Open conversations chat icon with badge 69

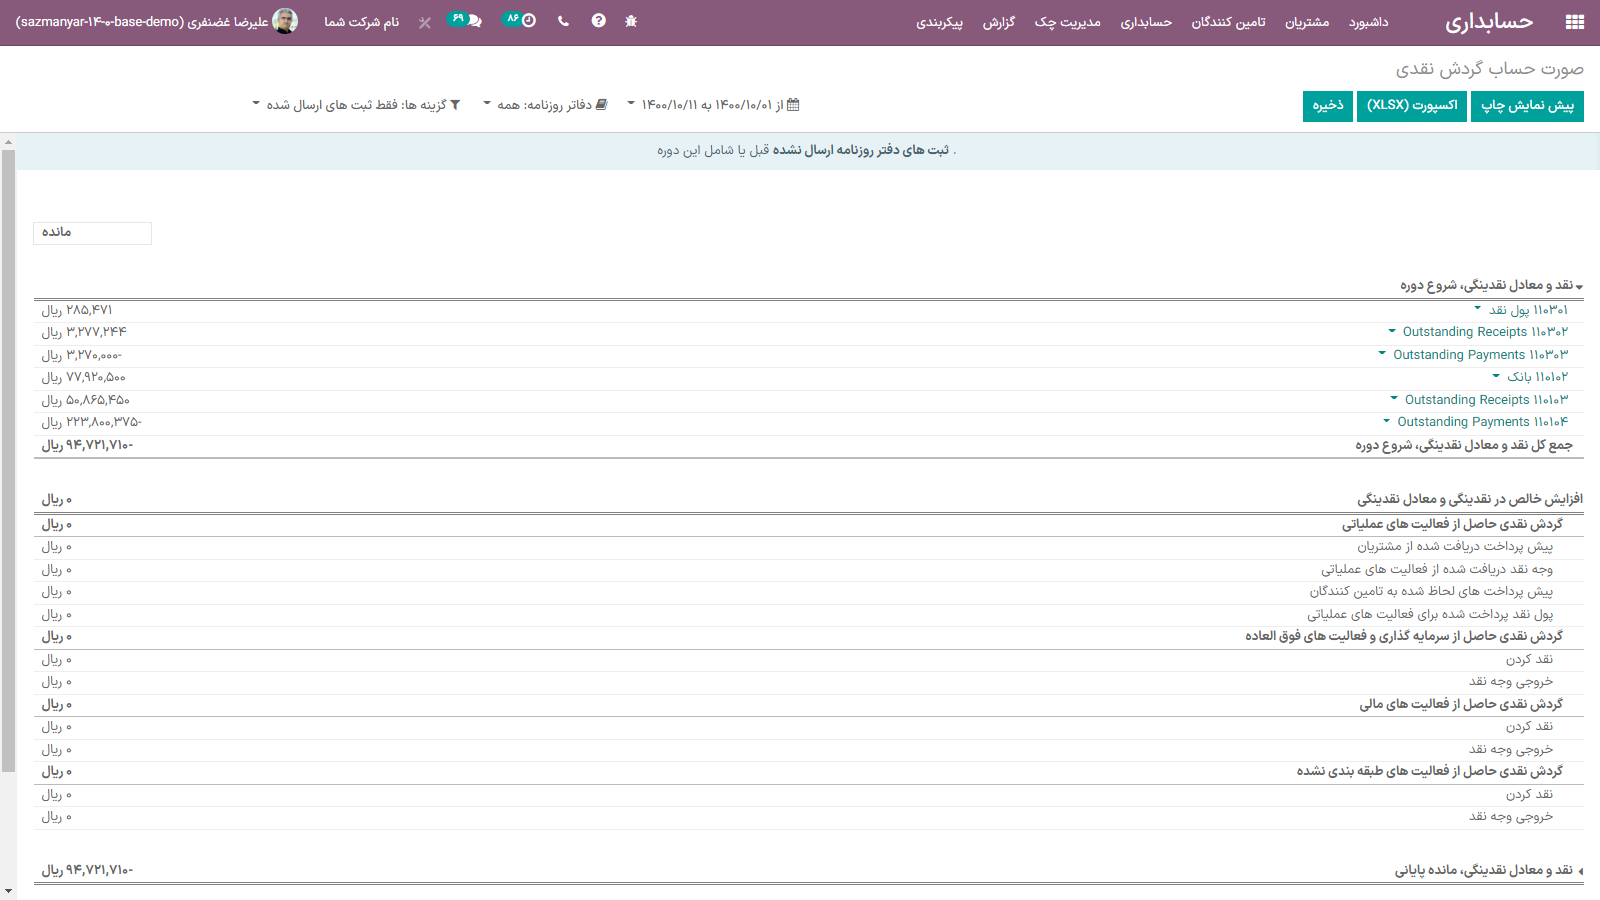pyautogui.click(x=465, y=20)
